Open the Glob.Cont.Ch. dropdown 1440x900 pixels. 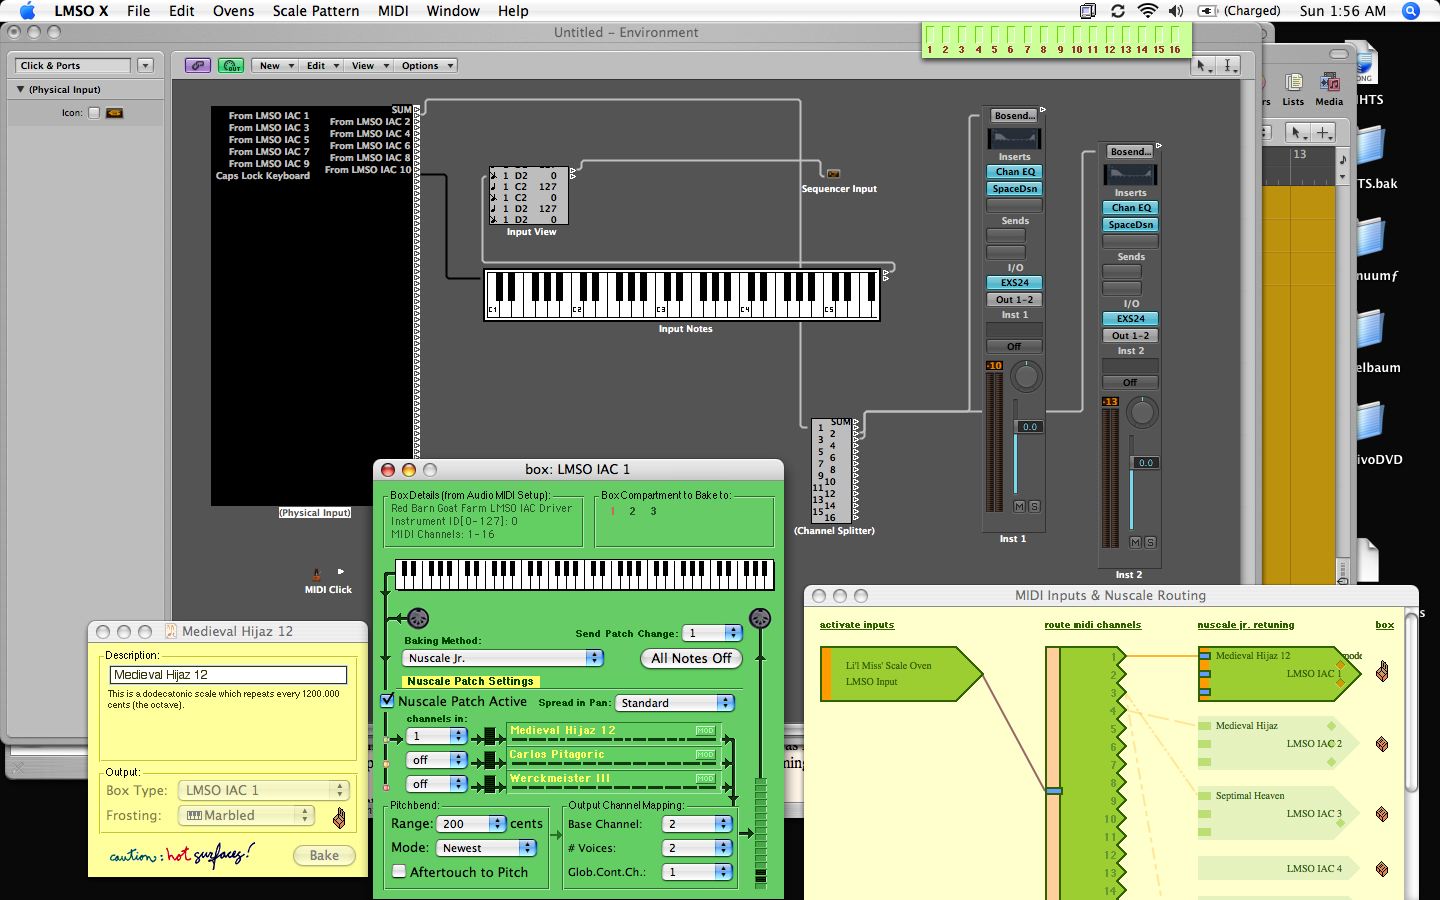point(697,872)
